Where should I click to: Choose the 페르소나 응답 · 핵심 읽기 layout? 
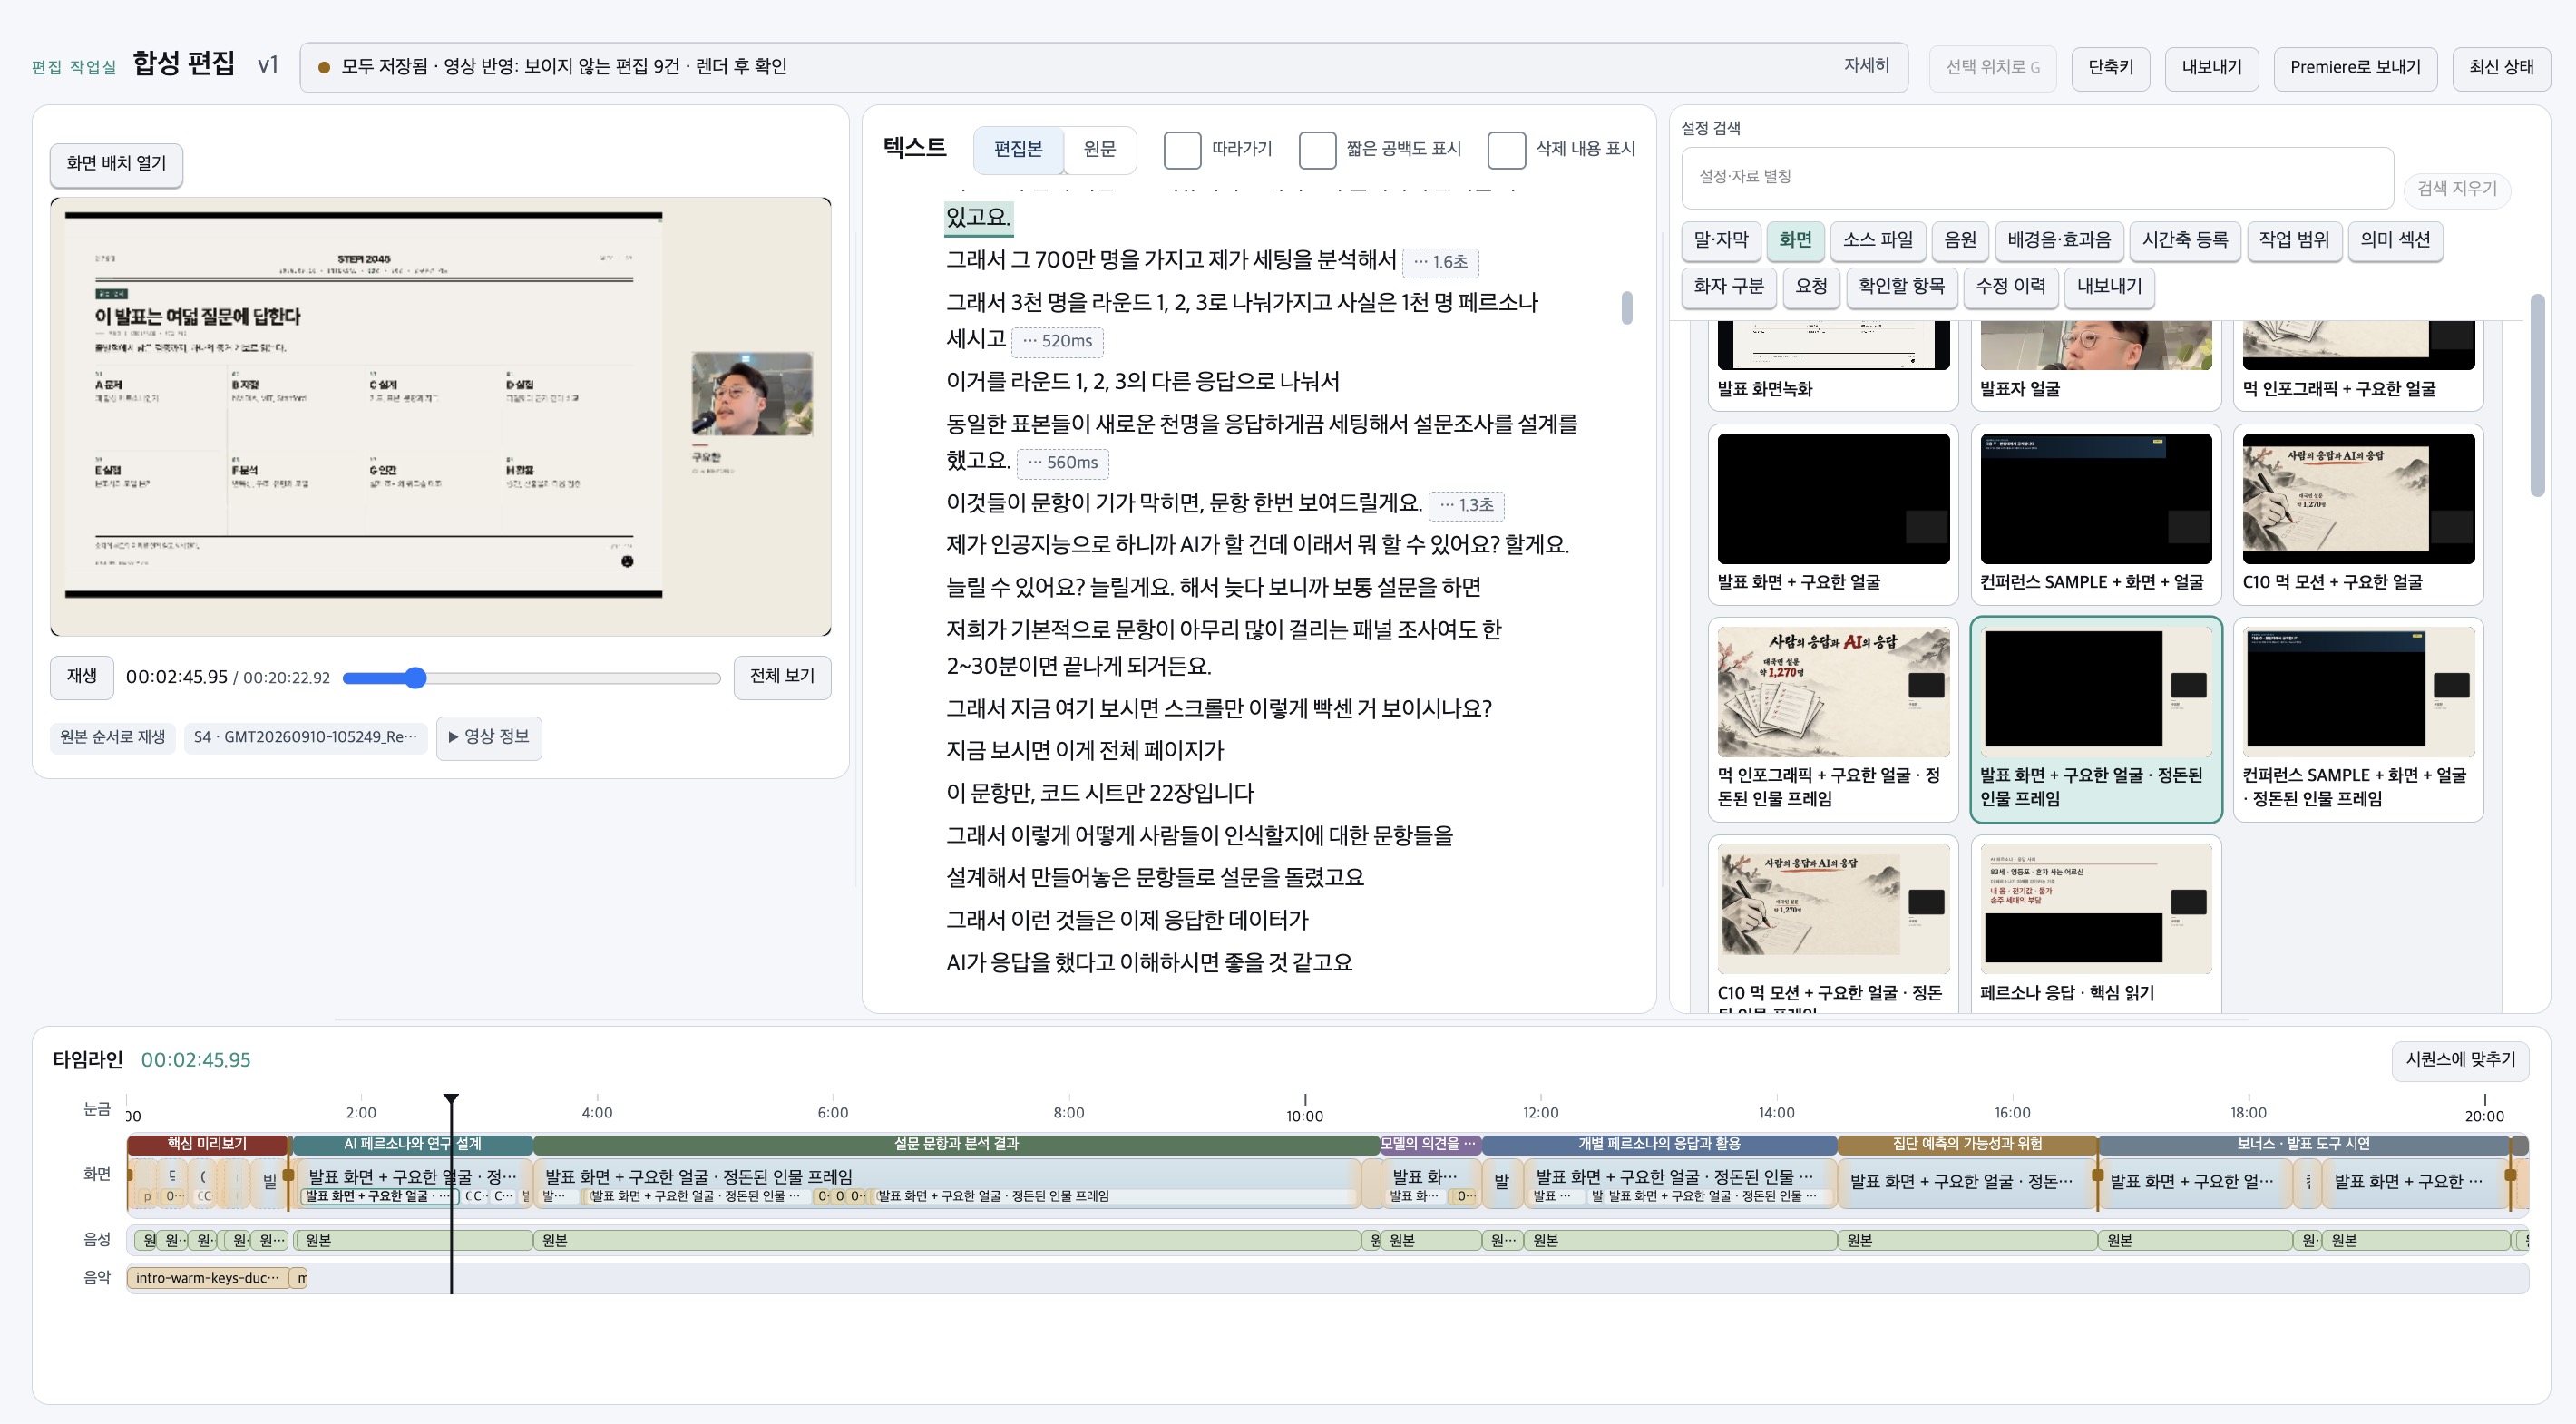click(2095, 924)
